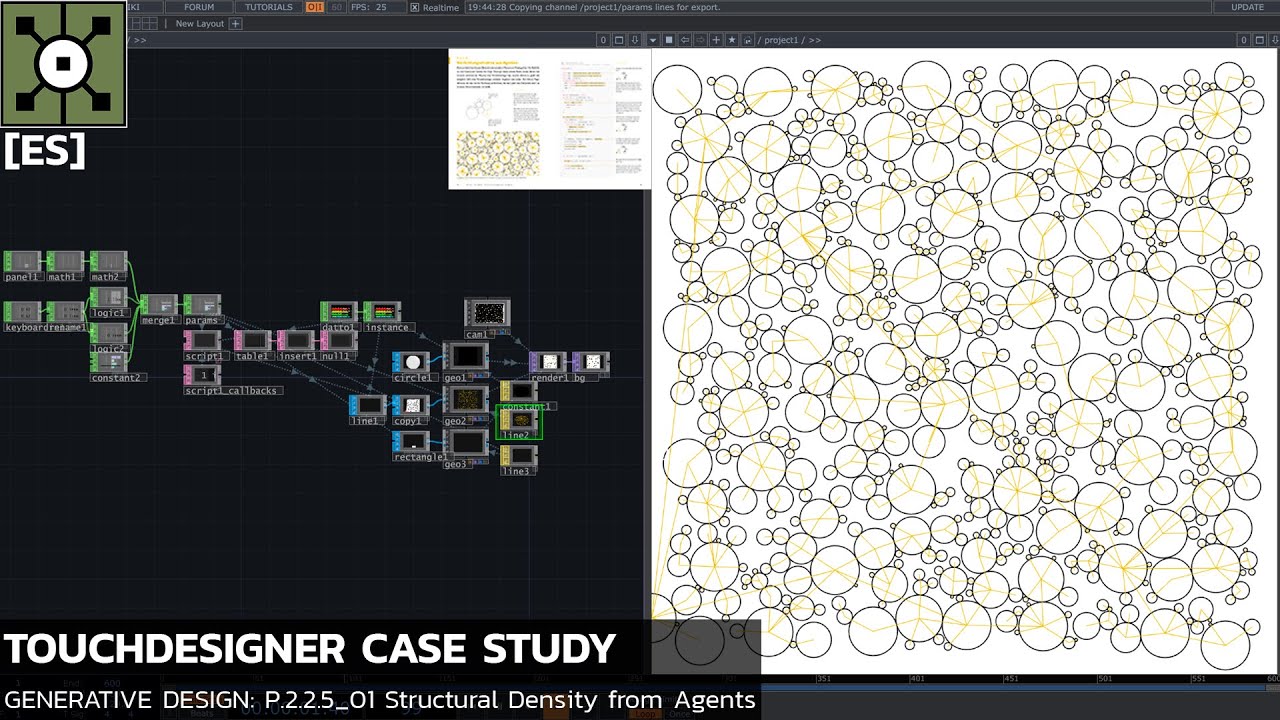The image size is (1280, 720).
Task: Select the table1 DAT node
Action: (x=252, y=345)
